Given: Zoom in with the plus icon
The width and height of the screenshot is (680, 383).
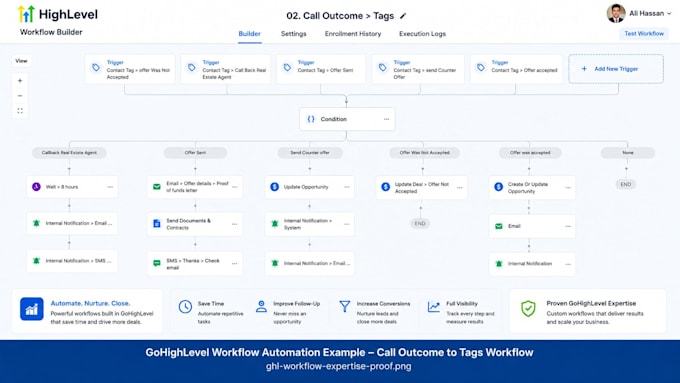Looking at the screenshot, I should [x=20, y=81].
